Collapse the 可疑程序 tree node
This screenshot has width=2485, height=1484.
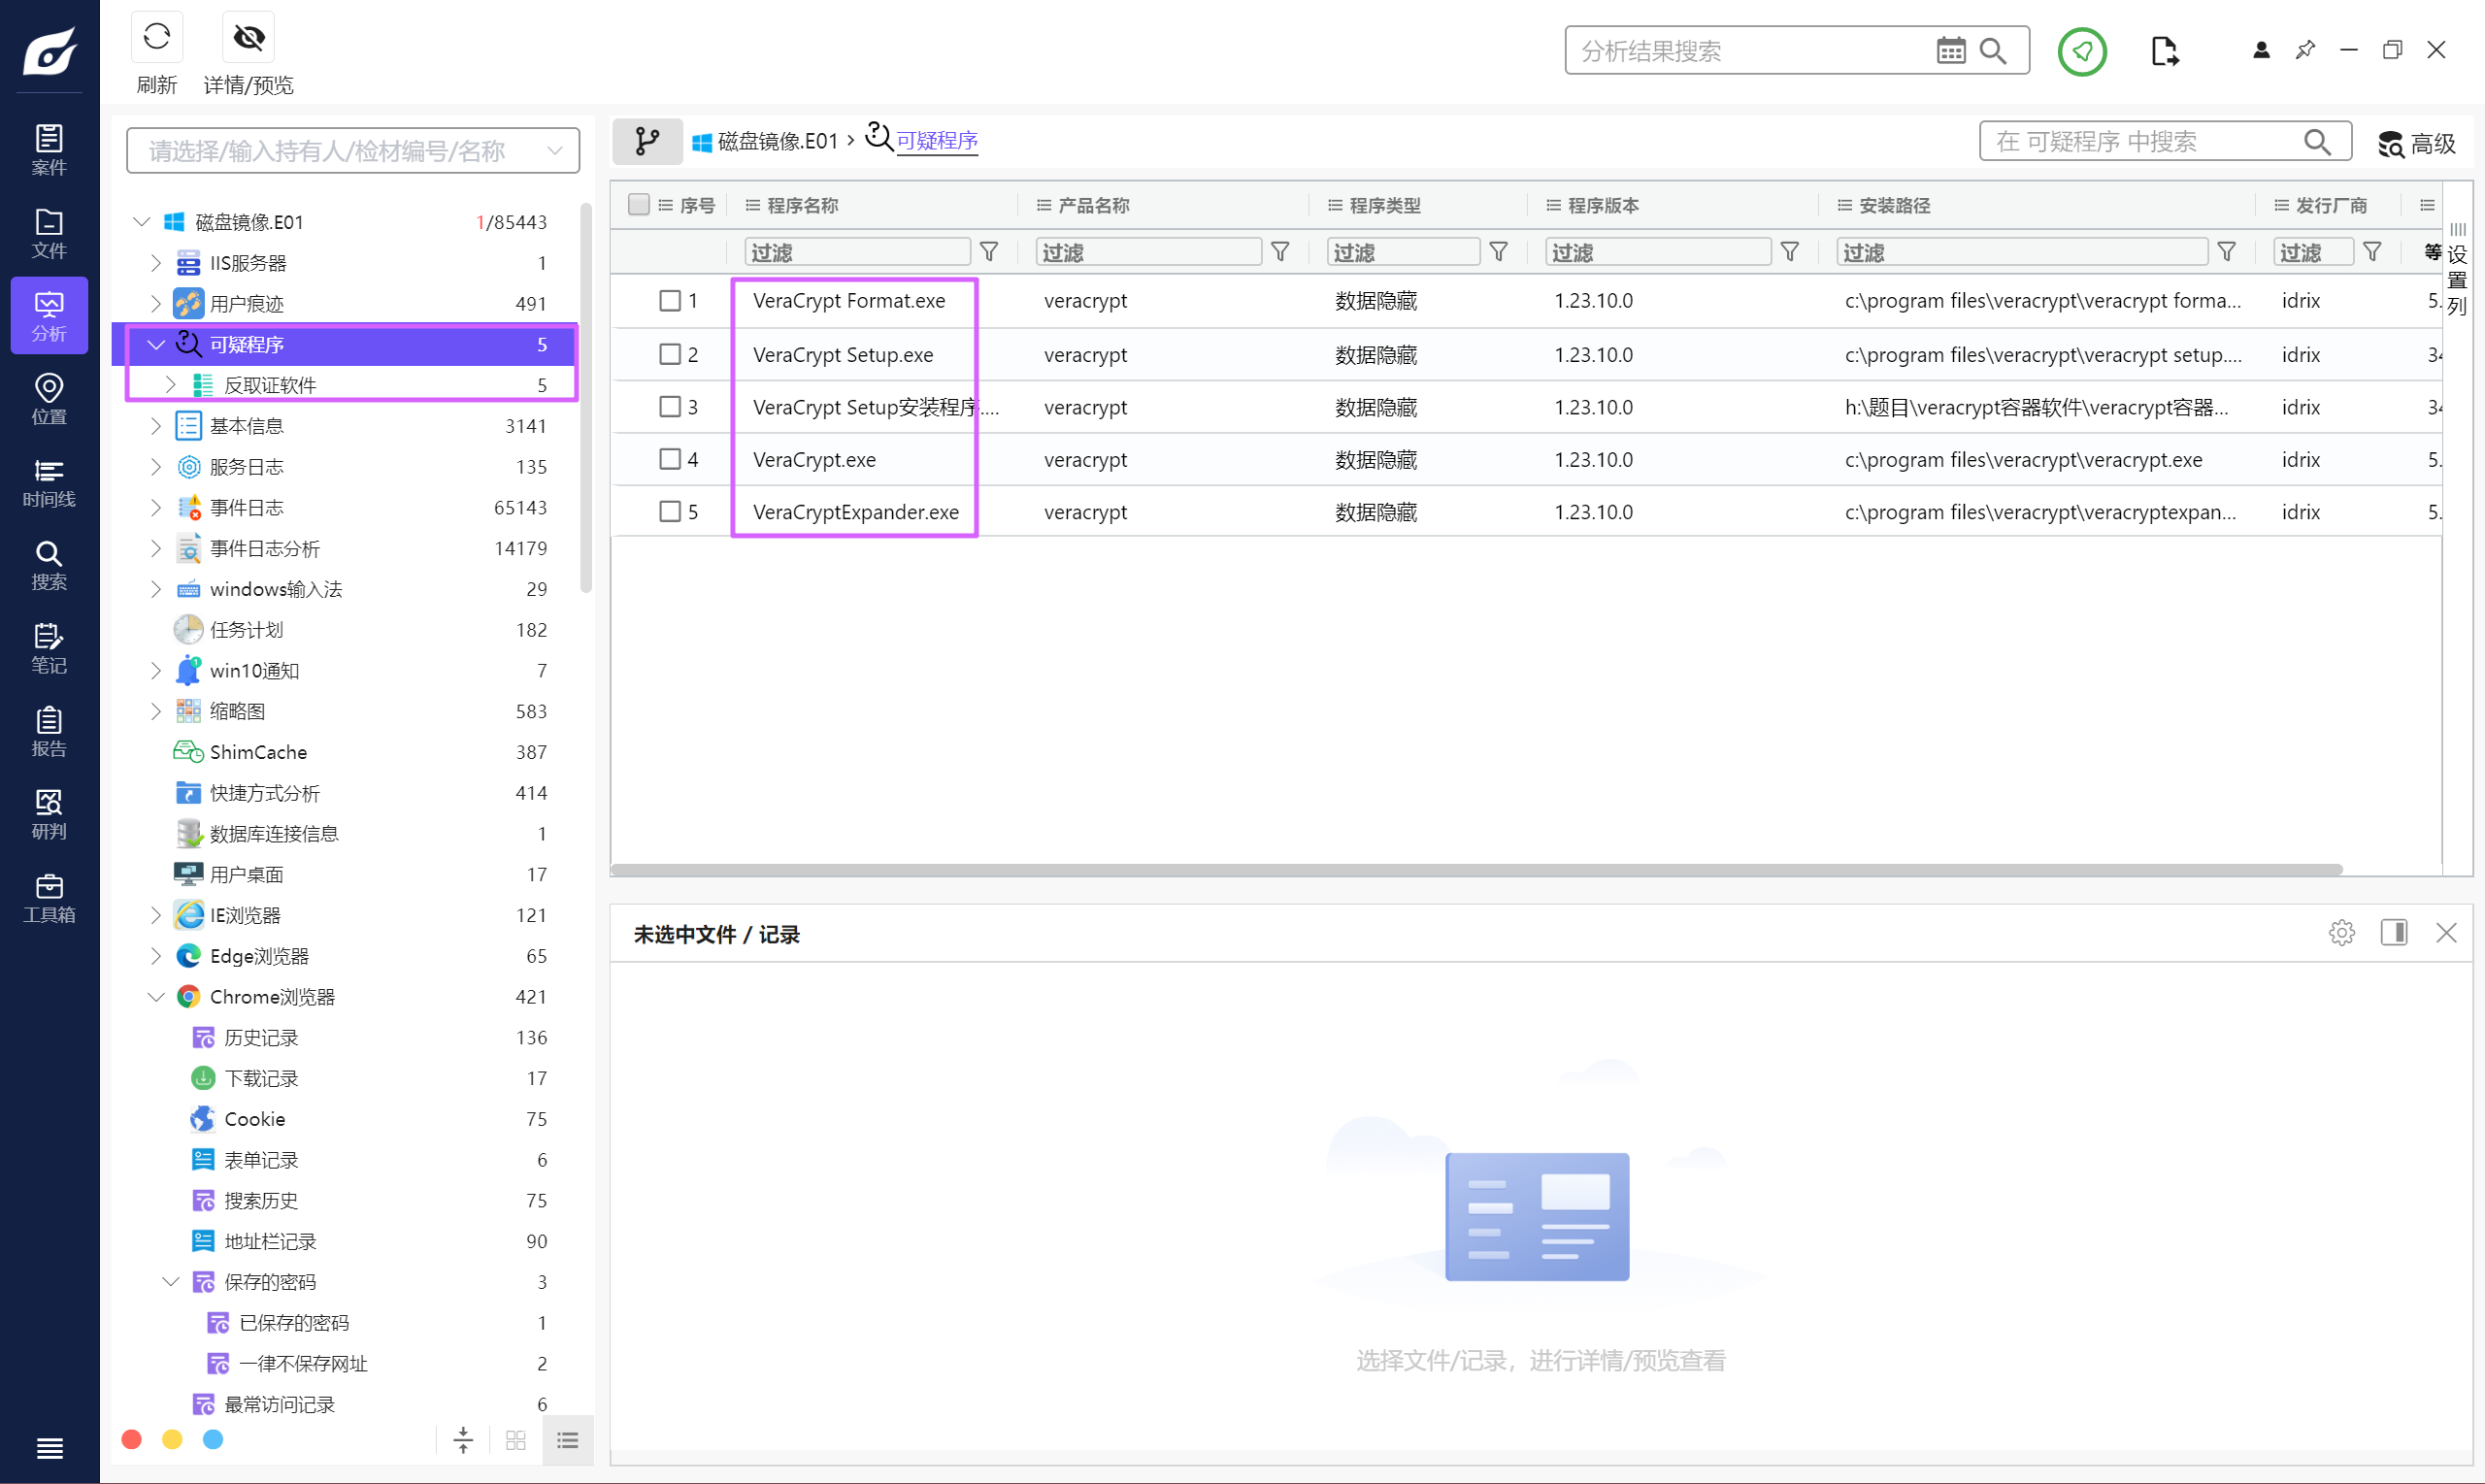click(156, 344)
